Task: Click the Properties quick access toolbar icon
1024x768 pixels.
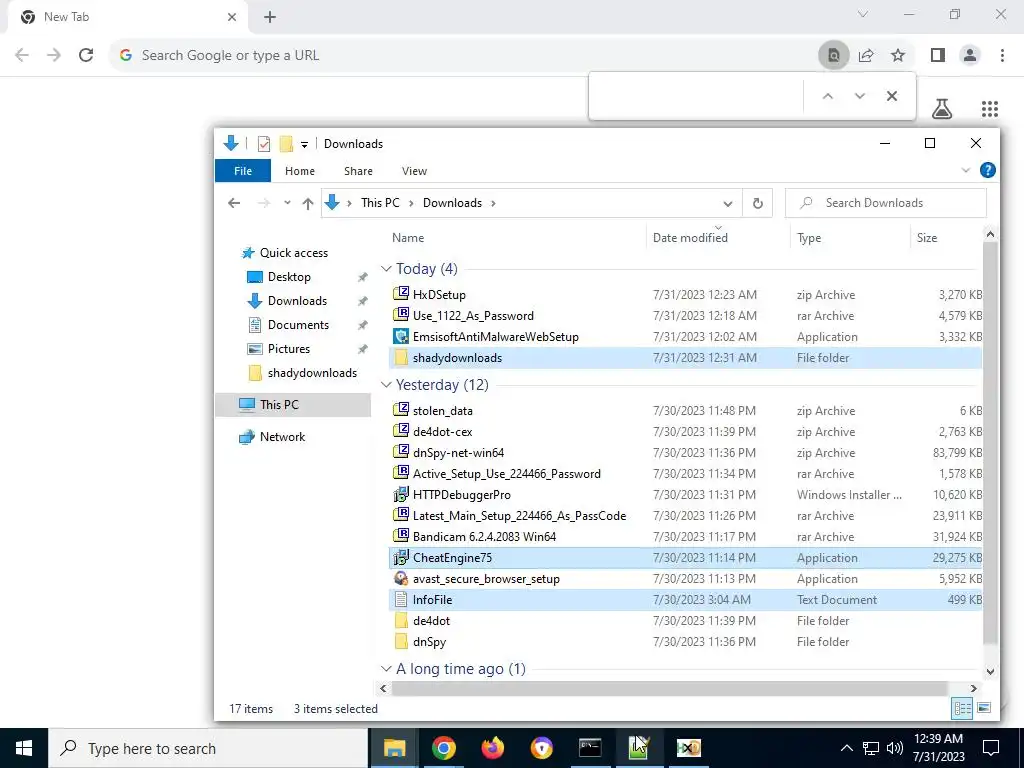Action: click(264, 144)
